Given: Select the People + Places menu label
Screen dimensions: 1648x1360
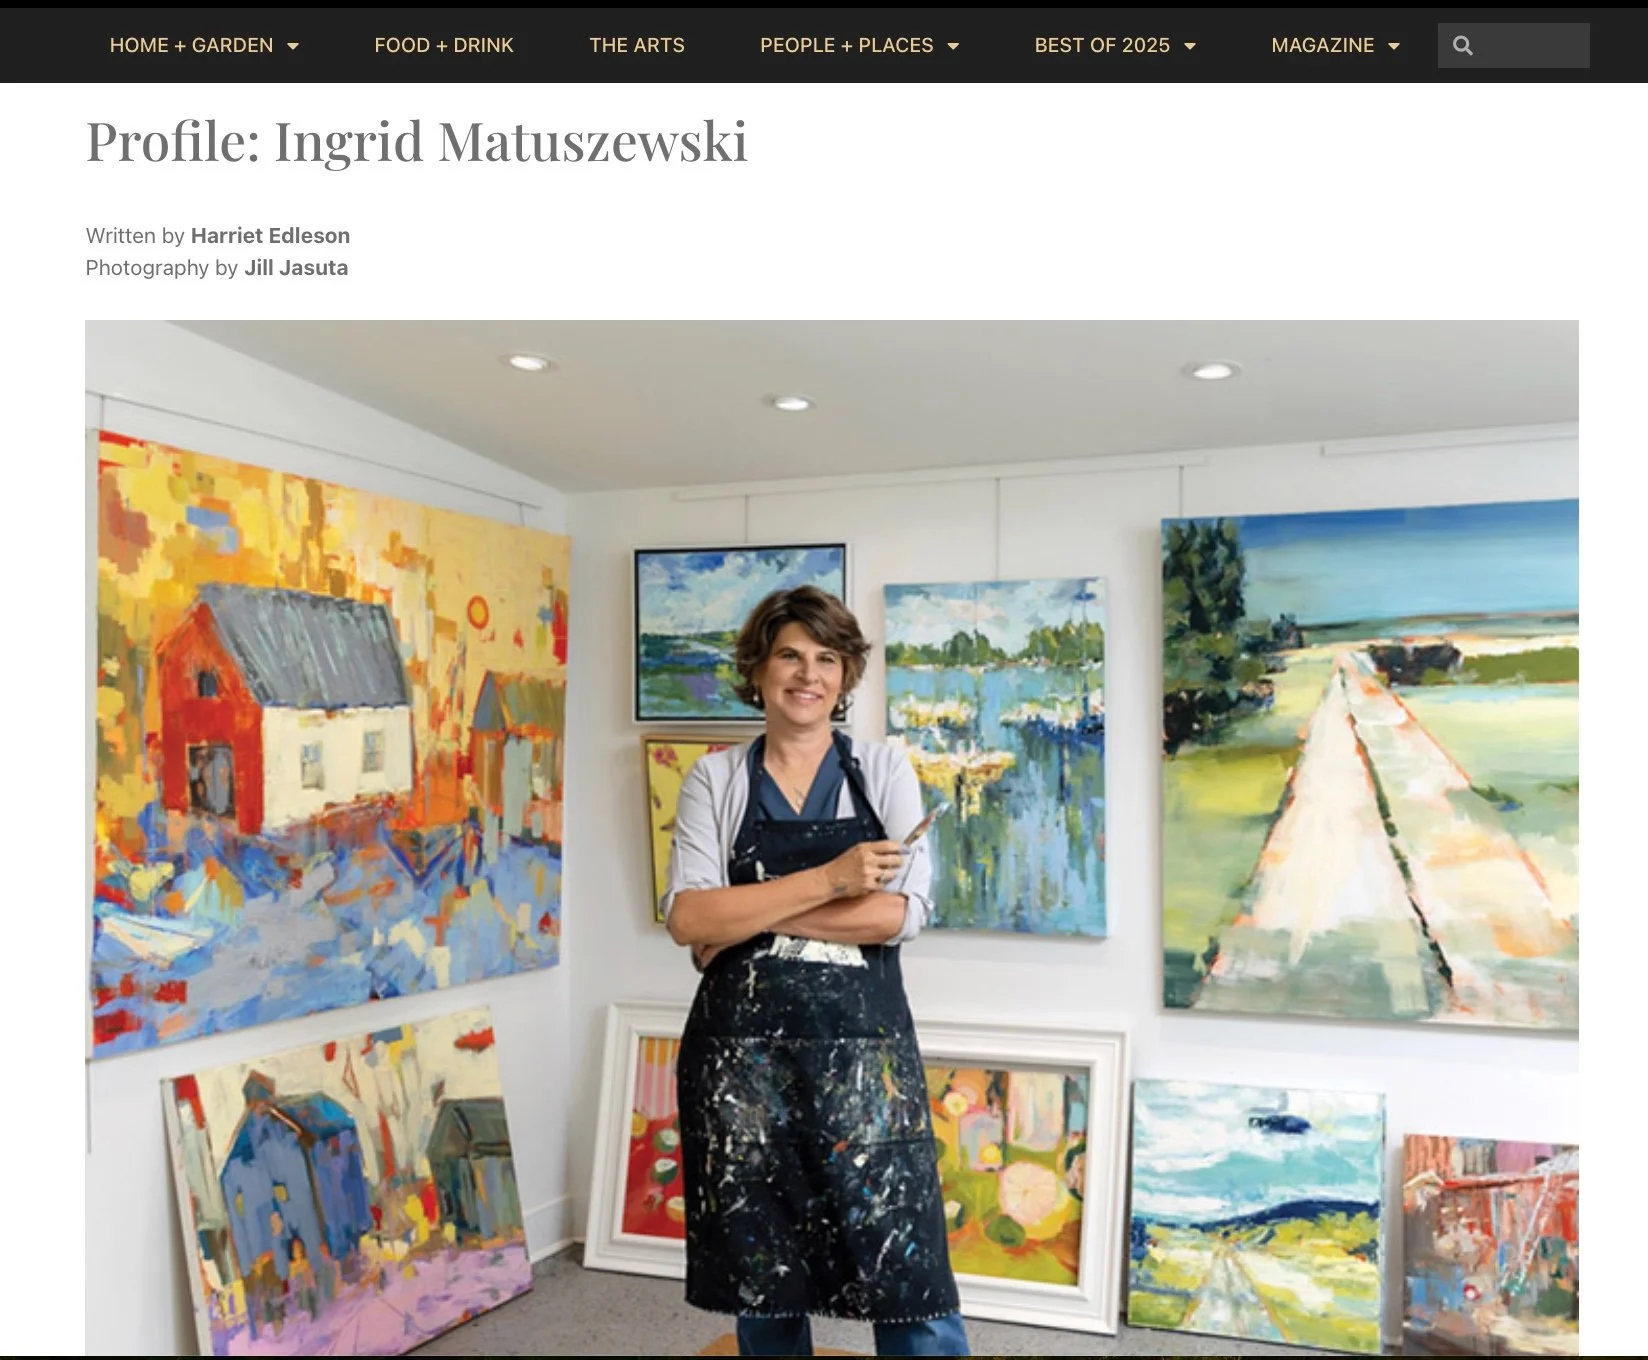Looking at the screenshot, I should point(846,45).
